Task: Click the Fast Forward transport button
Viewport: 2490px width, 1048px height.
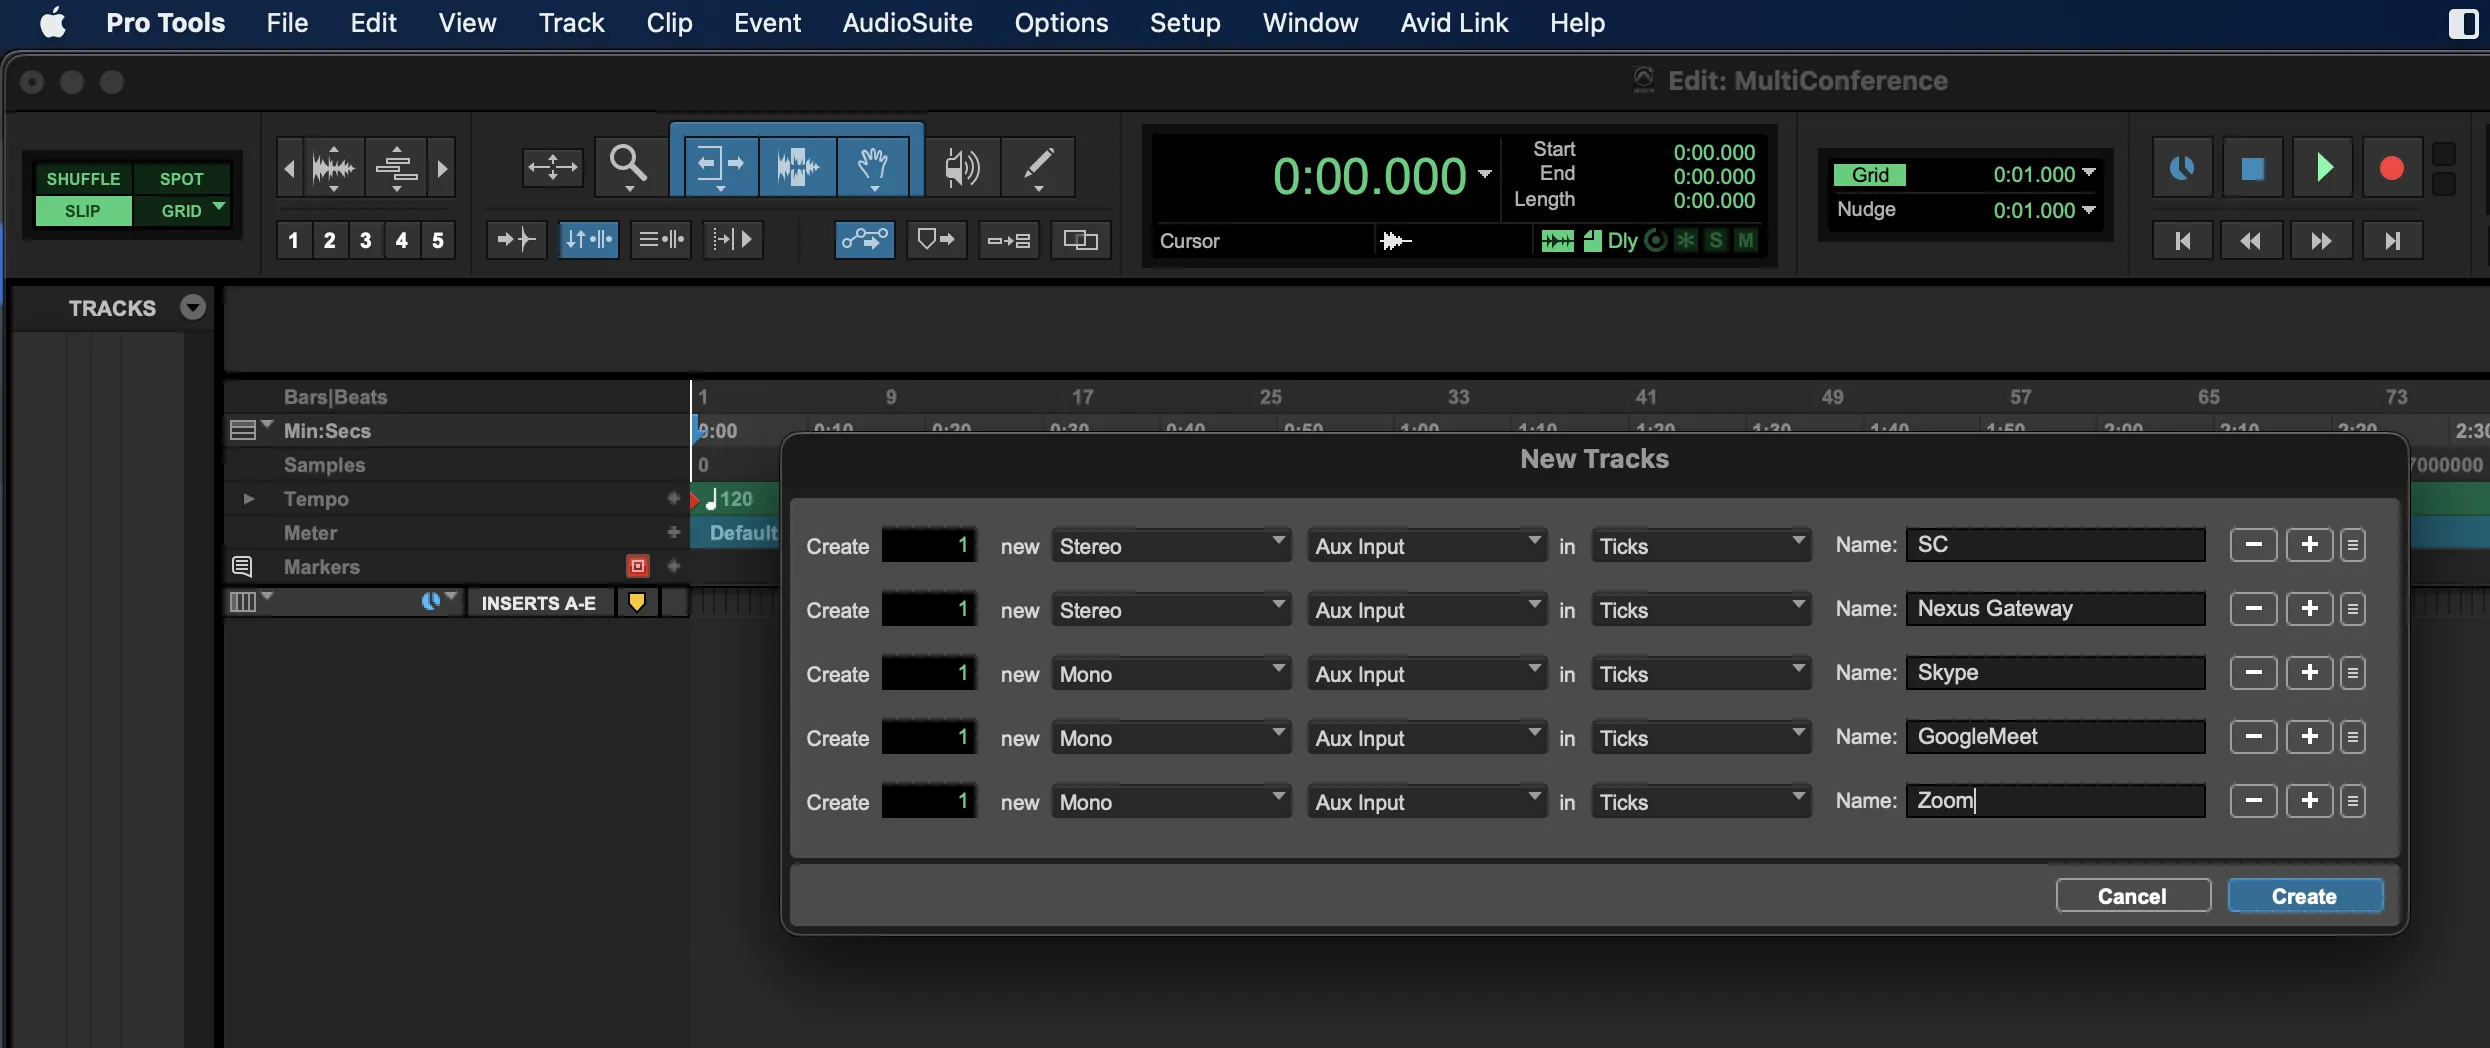Action: [x=2322, y=240]
